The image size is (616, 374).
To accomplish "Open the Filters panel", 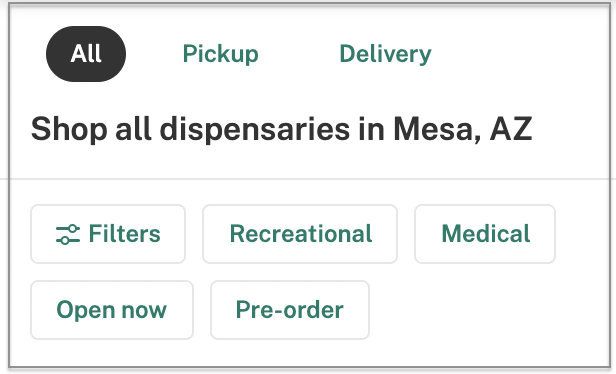I will point(108,234).
